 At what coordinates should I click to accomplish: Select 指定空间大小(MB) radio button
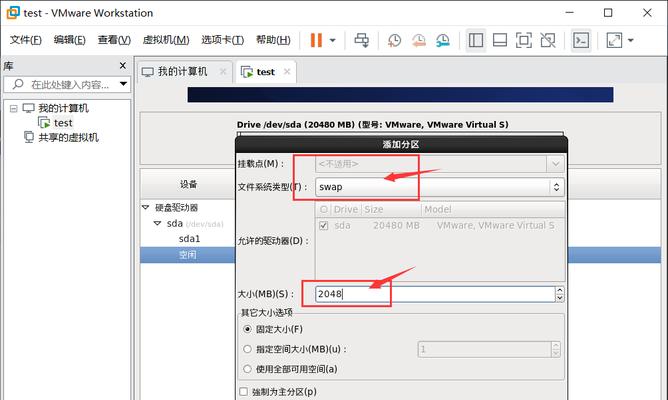click(247, 349)
